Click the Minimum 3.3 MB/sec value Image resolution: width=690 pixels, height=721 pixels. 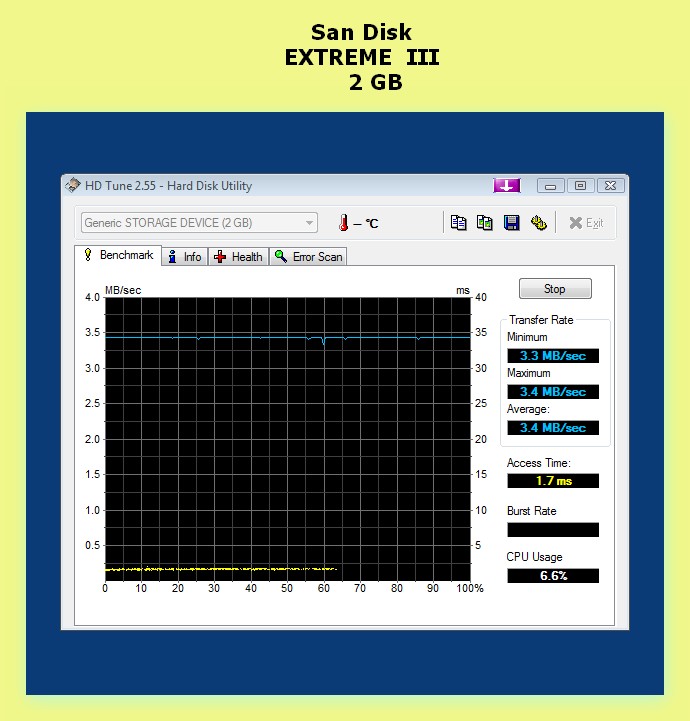coord(553,355)
